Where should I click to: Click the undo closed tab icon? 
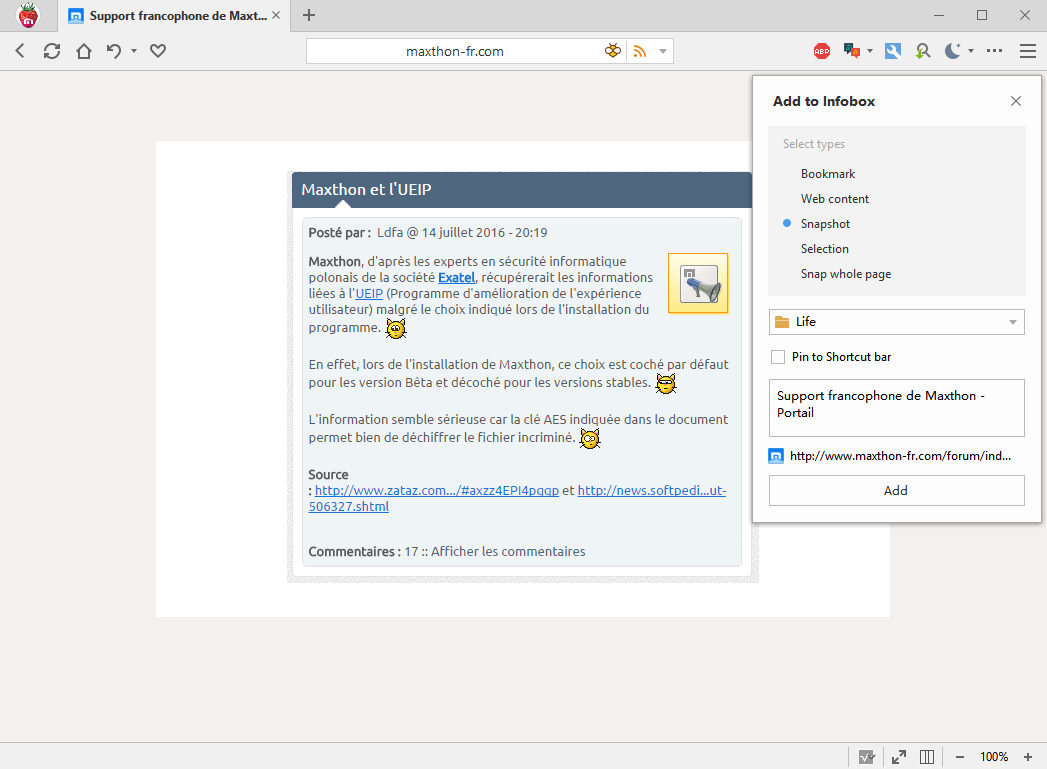[114, 51]
